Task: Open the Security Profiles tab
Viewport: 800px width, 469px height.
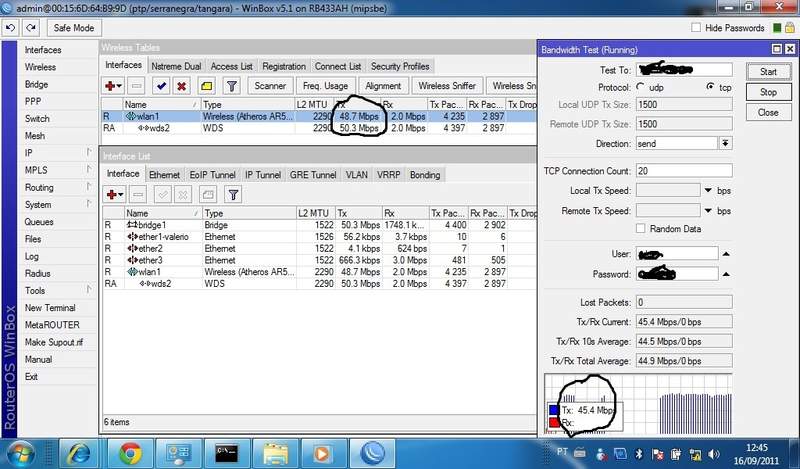Action: click(x=400, y=66)
